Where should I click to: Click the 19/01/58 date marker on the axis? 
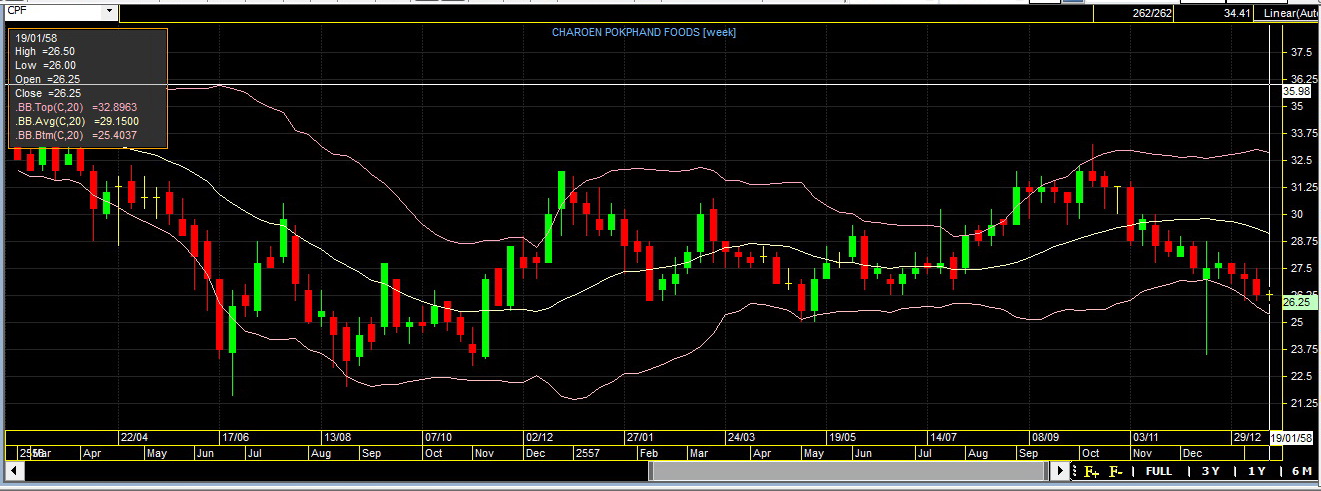click(1293, 437)
